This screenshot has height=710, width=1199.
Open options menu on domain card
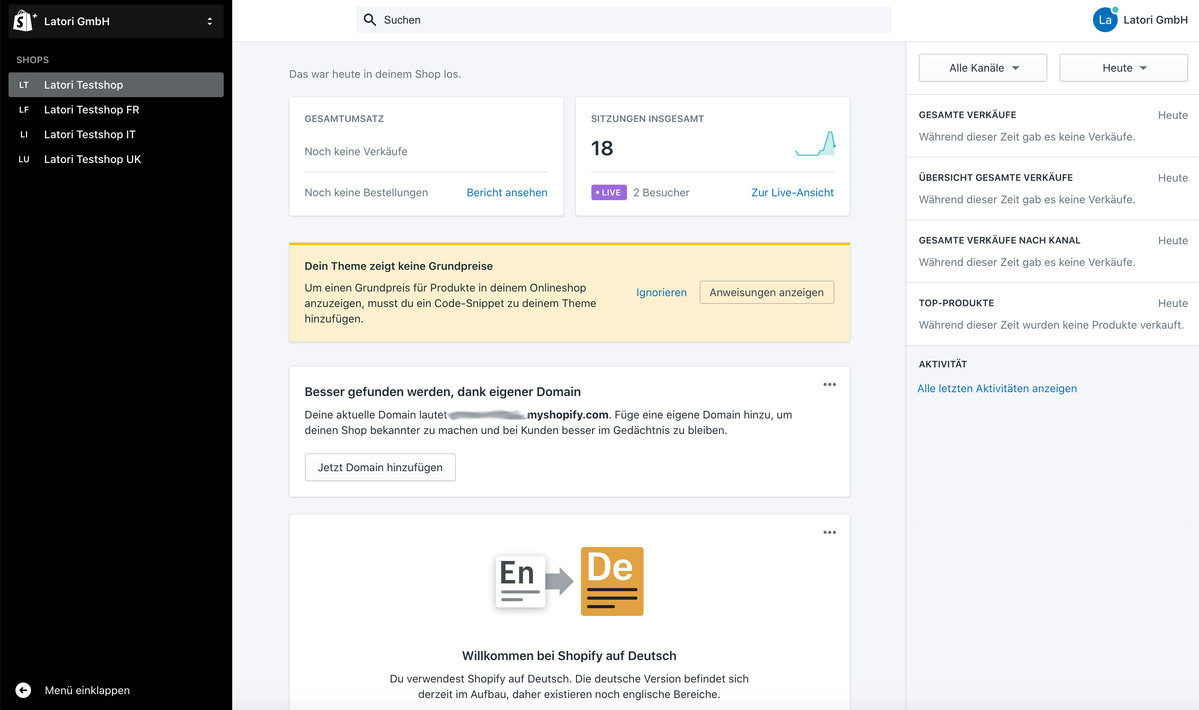point(830,384)
